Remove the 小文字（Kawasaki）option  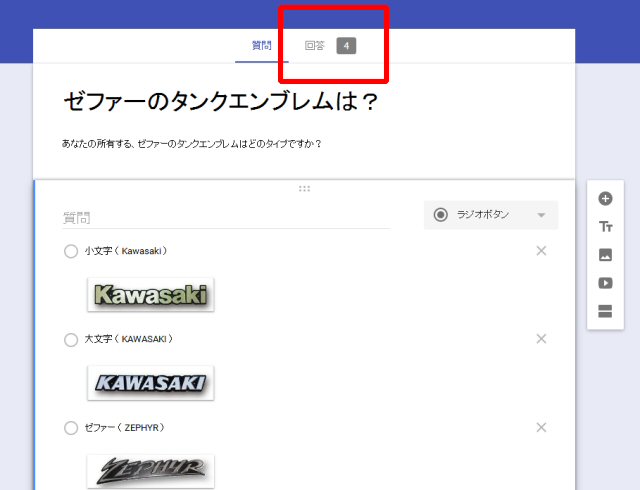click(541, 251)
